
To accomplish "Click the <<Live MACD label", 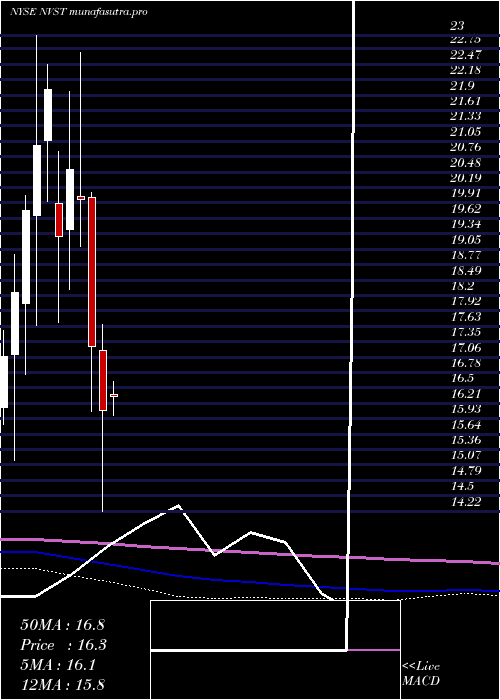I will (x=421, y=673).
